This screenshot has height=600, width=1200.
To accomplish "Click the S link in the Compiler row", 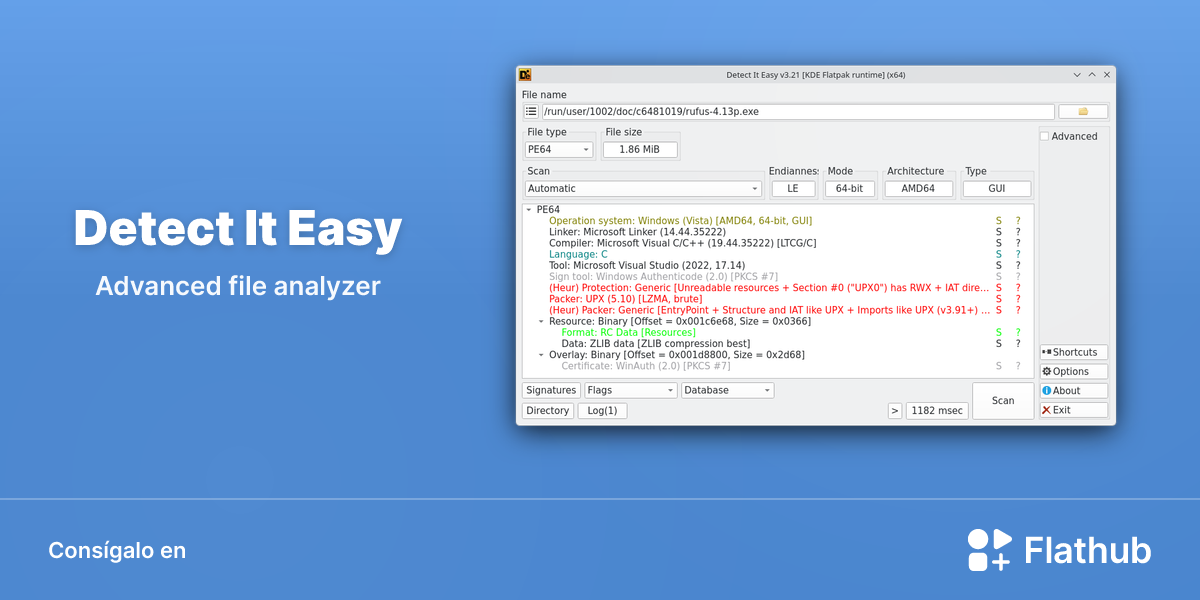I will [x=998, y=243].
